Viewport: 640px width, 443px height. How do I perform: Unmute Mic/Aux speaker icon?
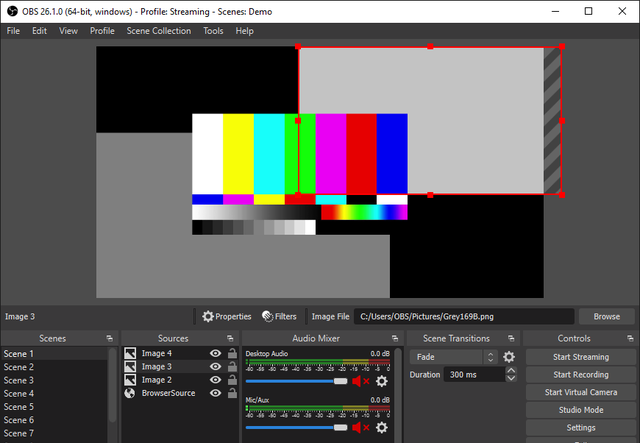(x=360, y=427)
